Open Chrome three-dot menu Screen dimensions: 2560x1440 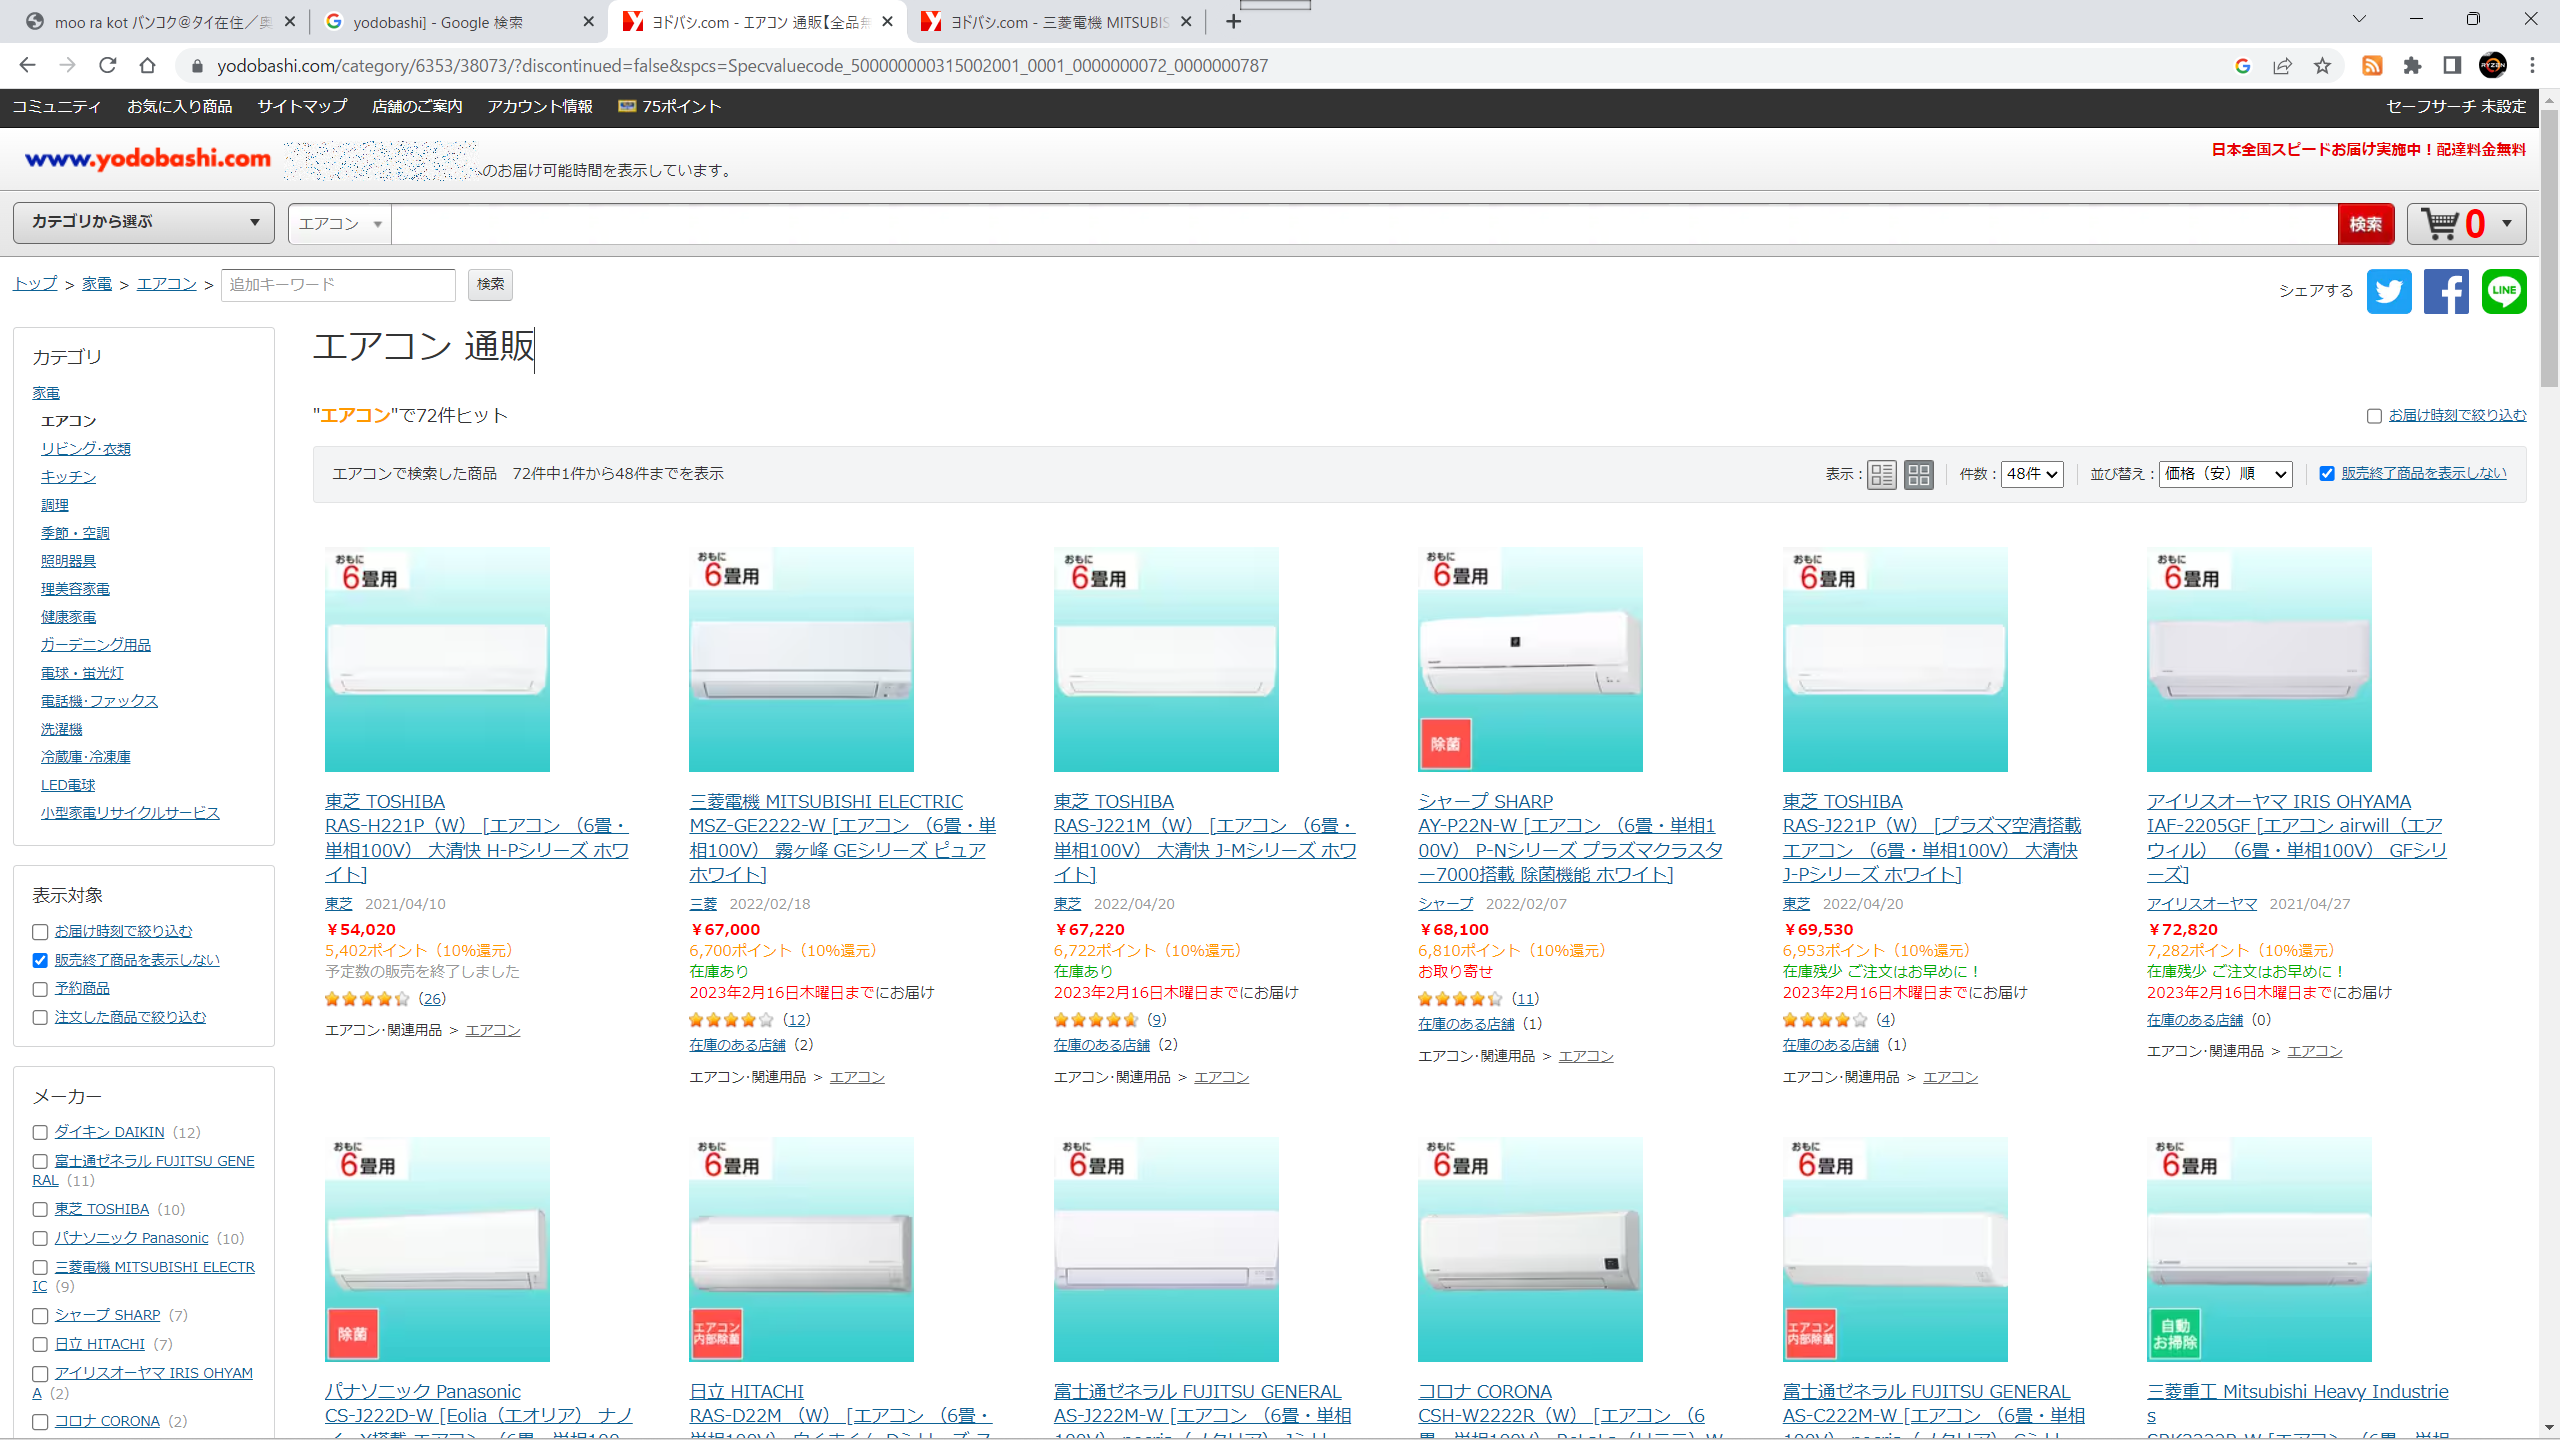[x=2533, y=66]
